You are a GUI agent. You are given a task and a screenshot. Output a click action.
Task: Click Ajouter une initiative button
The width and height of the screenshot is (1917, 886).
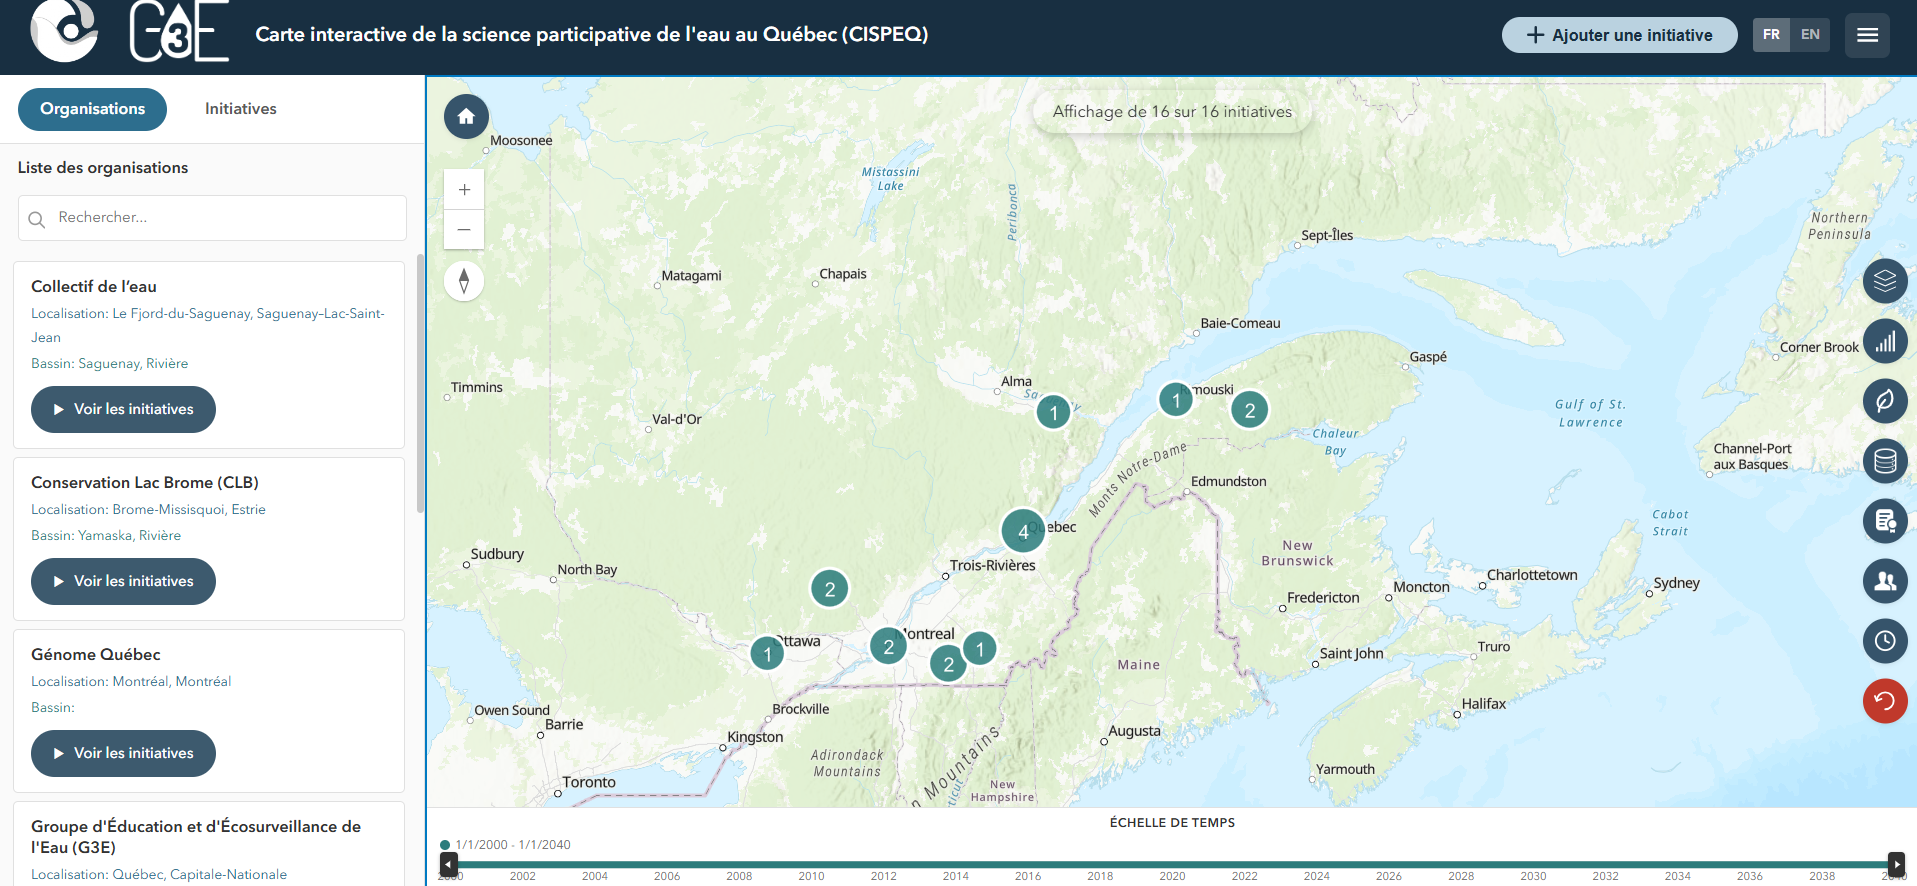1619,35
